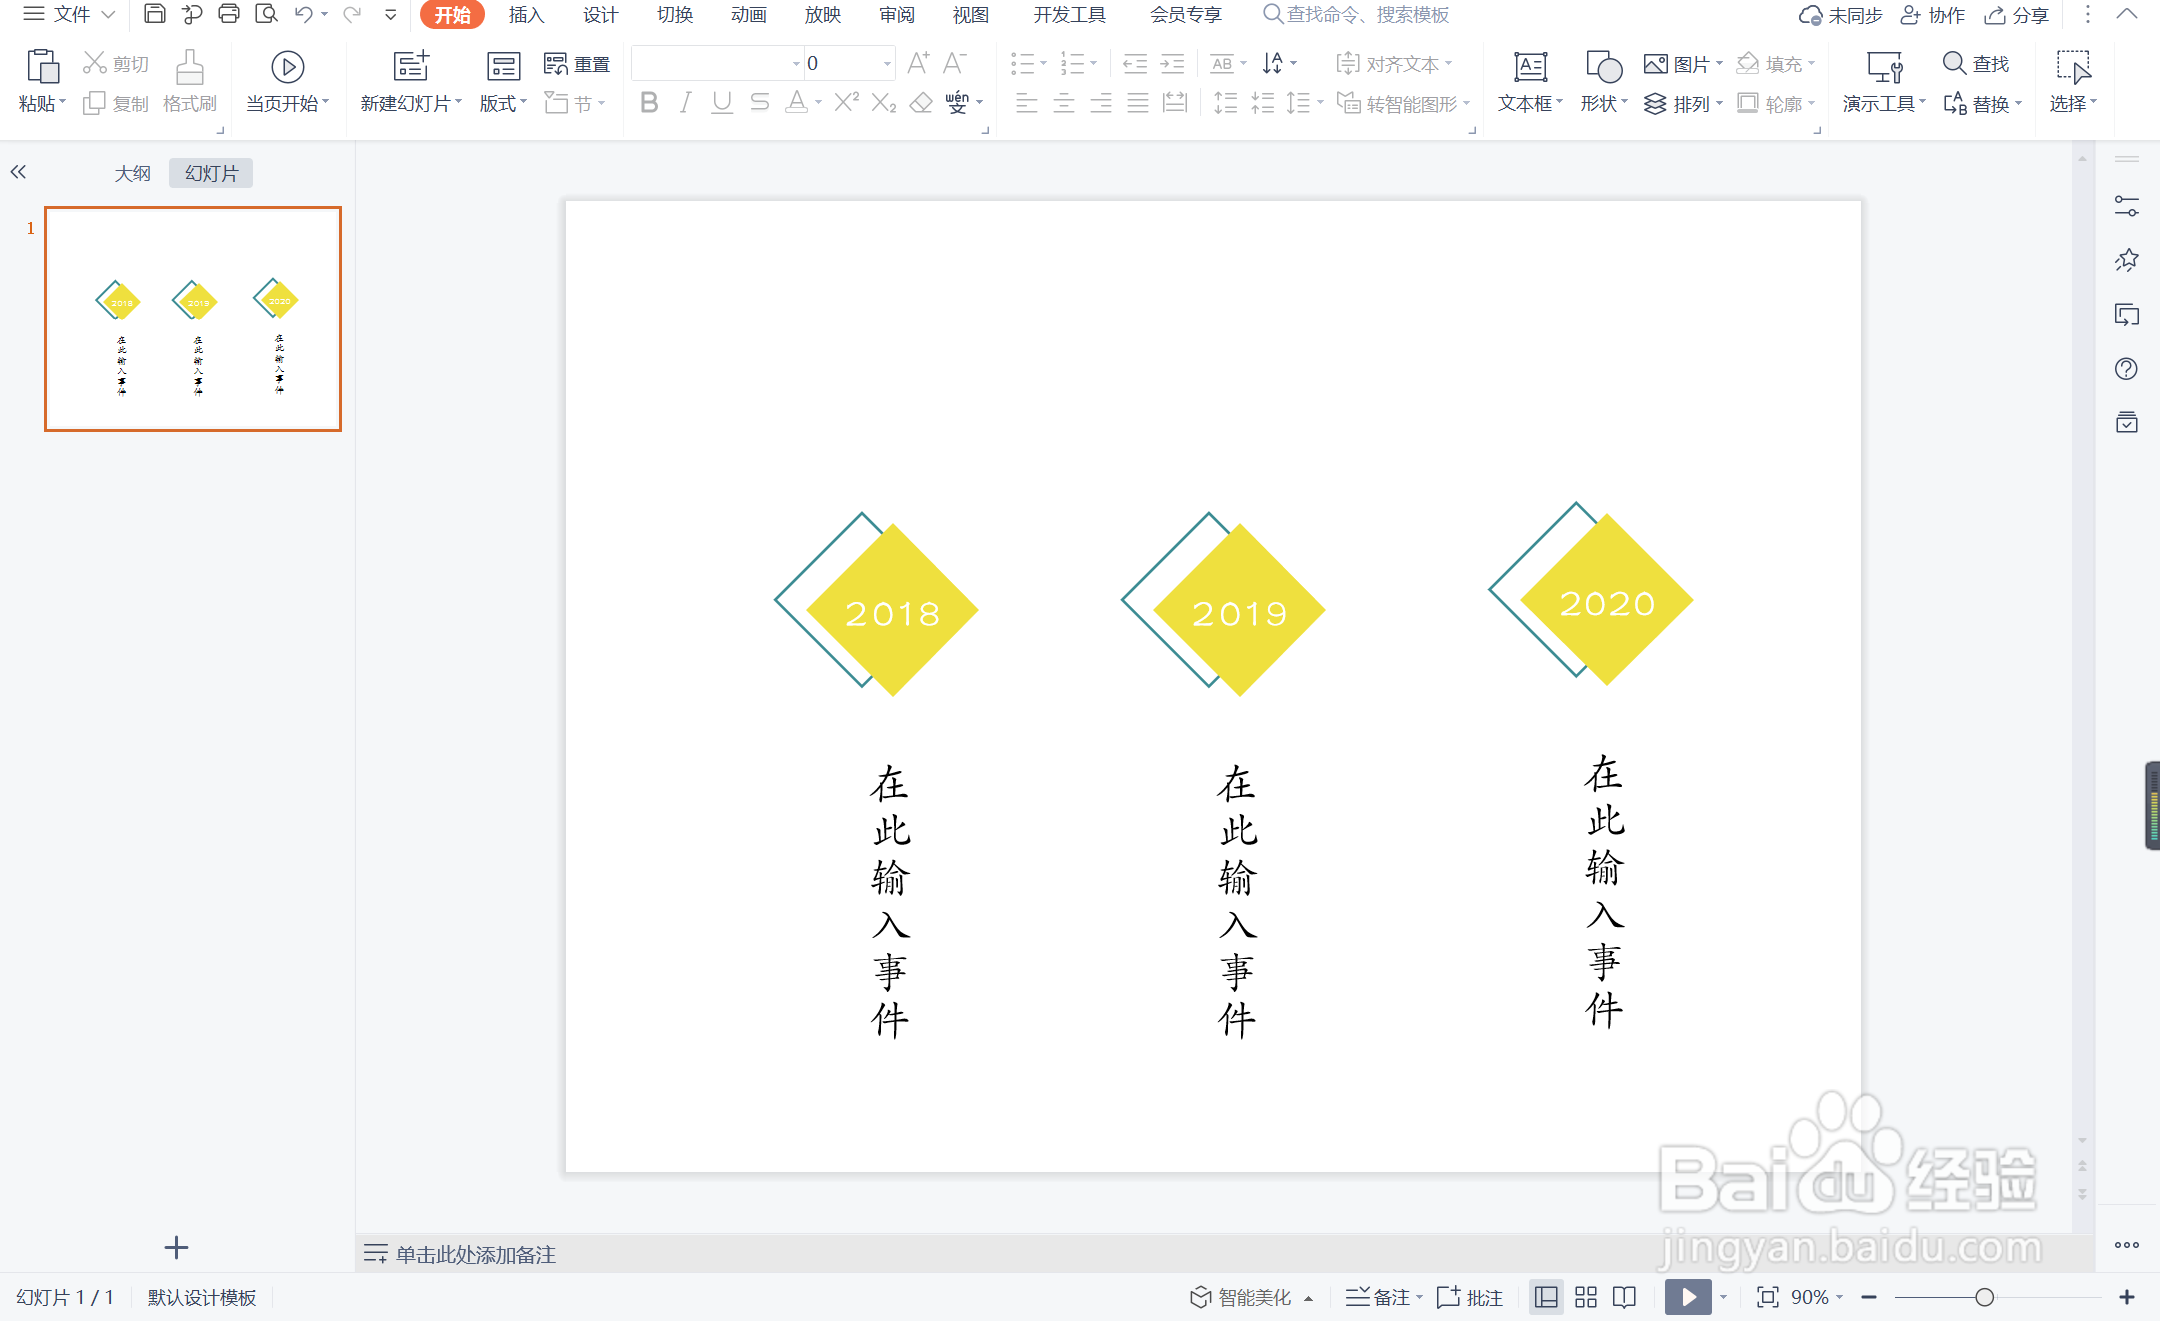Screen dimensions: 2160x1321
Task: Click the new slide icon
Action: pos(410,67)
